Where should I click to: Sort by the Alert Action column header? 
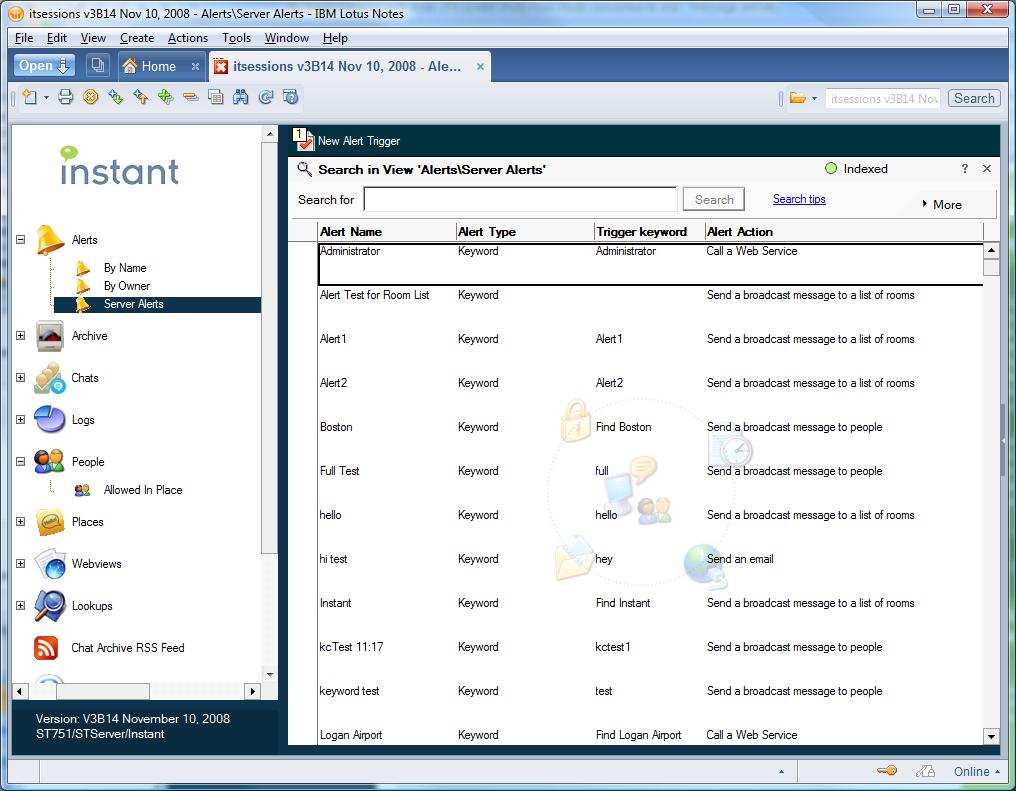tap(844, 232)
